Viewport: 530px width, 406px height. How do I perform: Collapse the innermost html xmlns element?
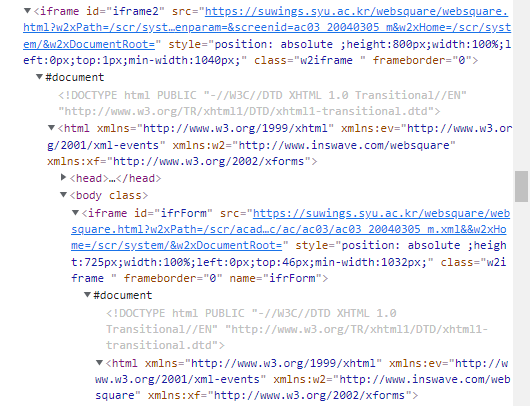coord(99,363)
